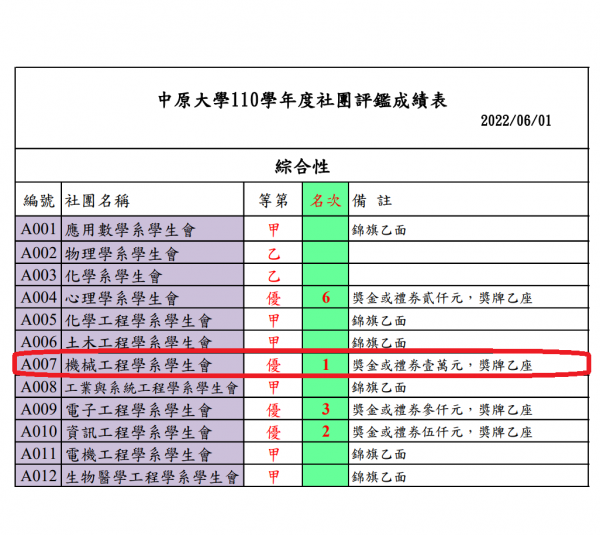600x535 pixels.
Task: Click rank 1 in row A007
Action: pos(326,365)
